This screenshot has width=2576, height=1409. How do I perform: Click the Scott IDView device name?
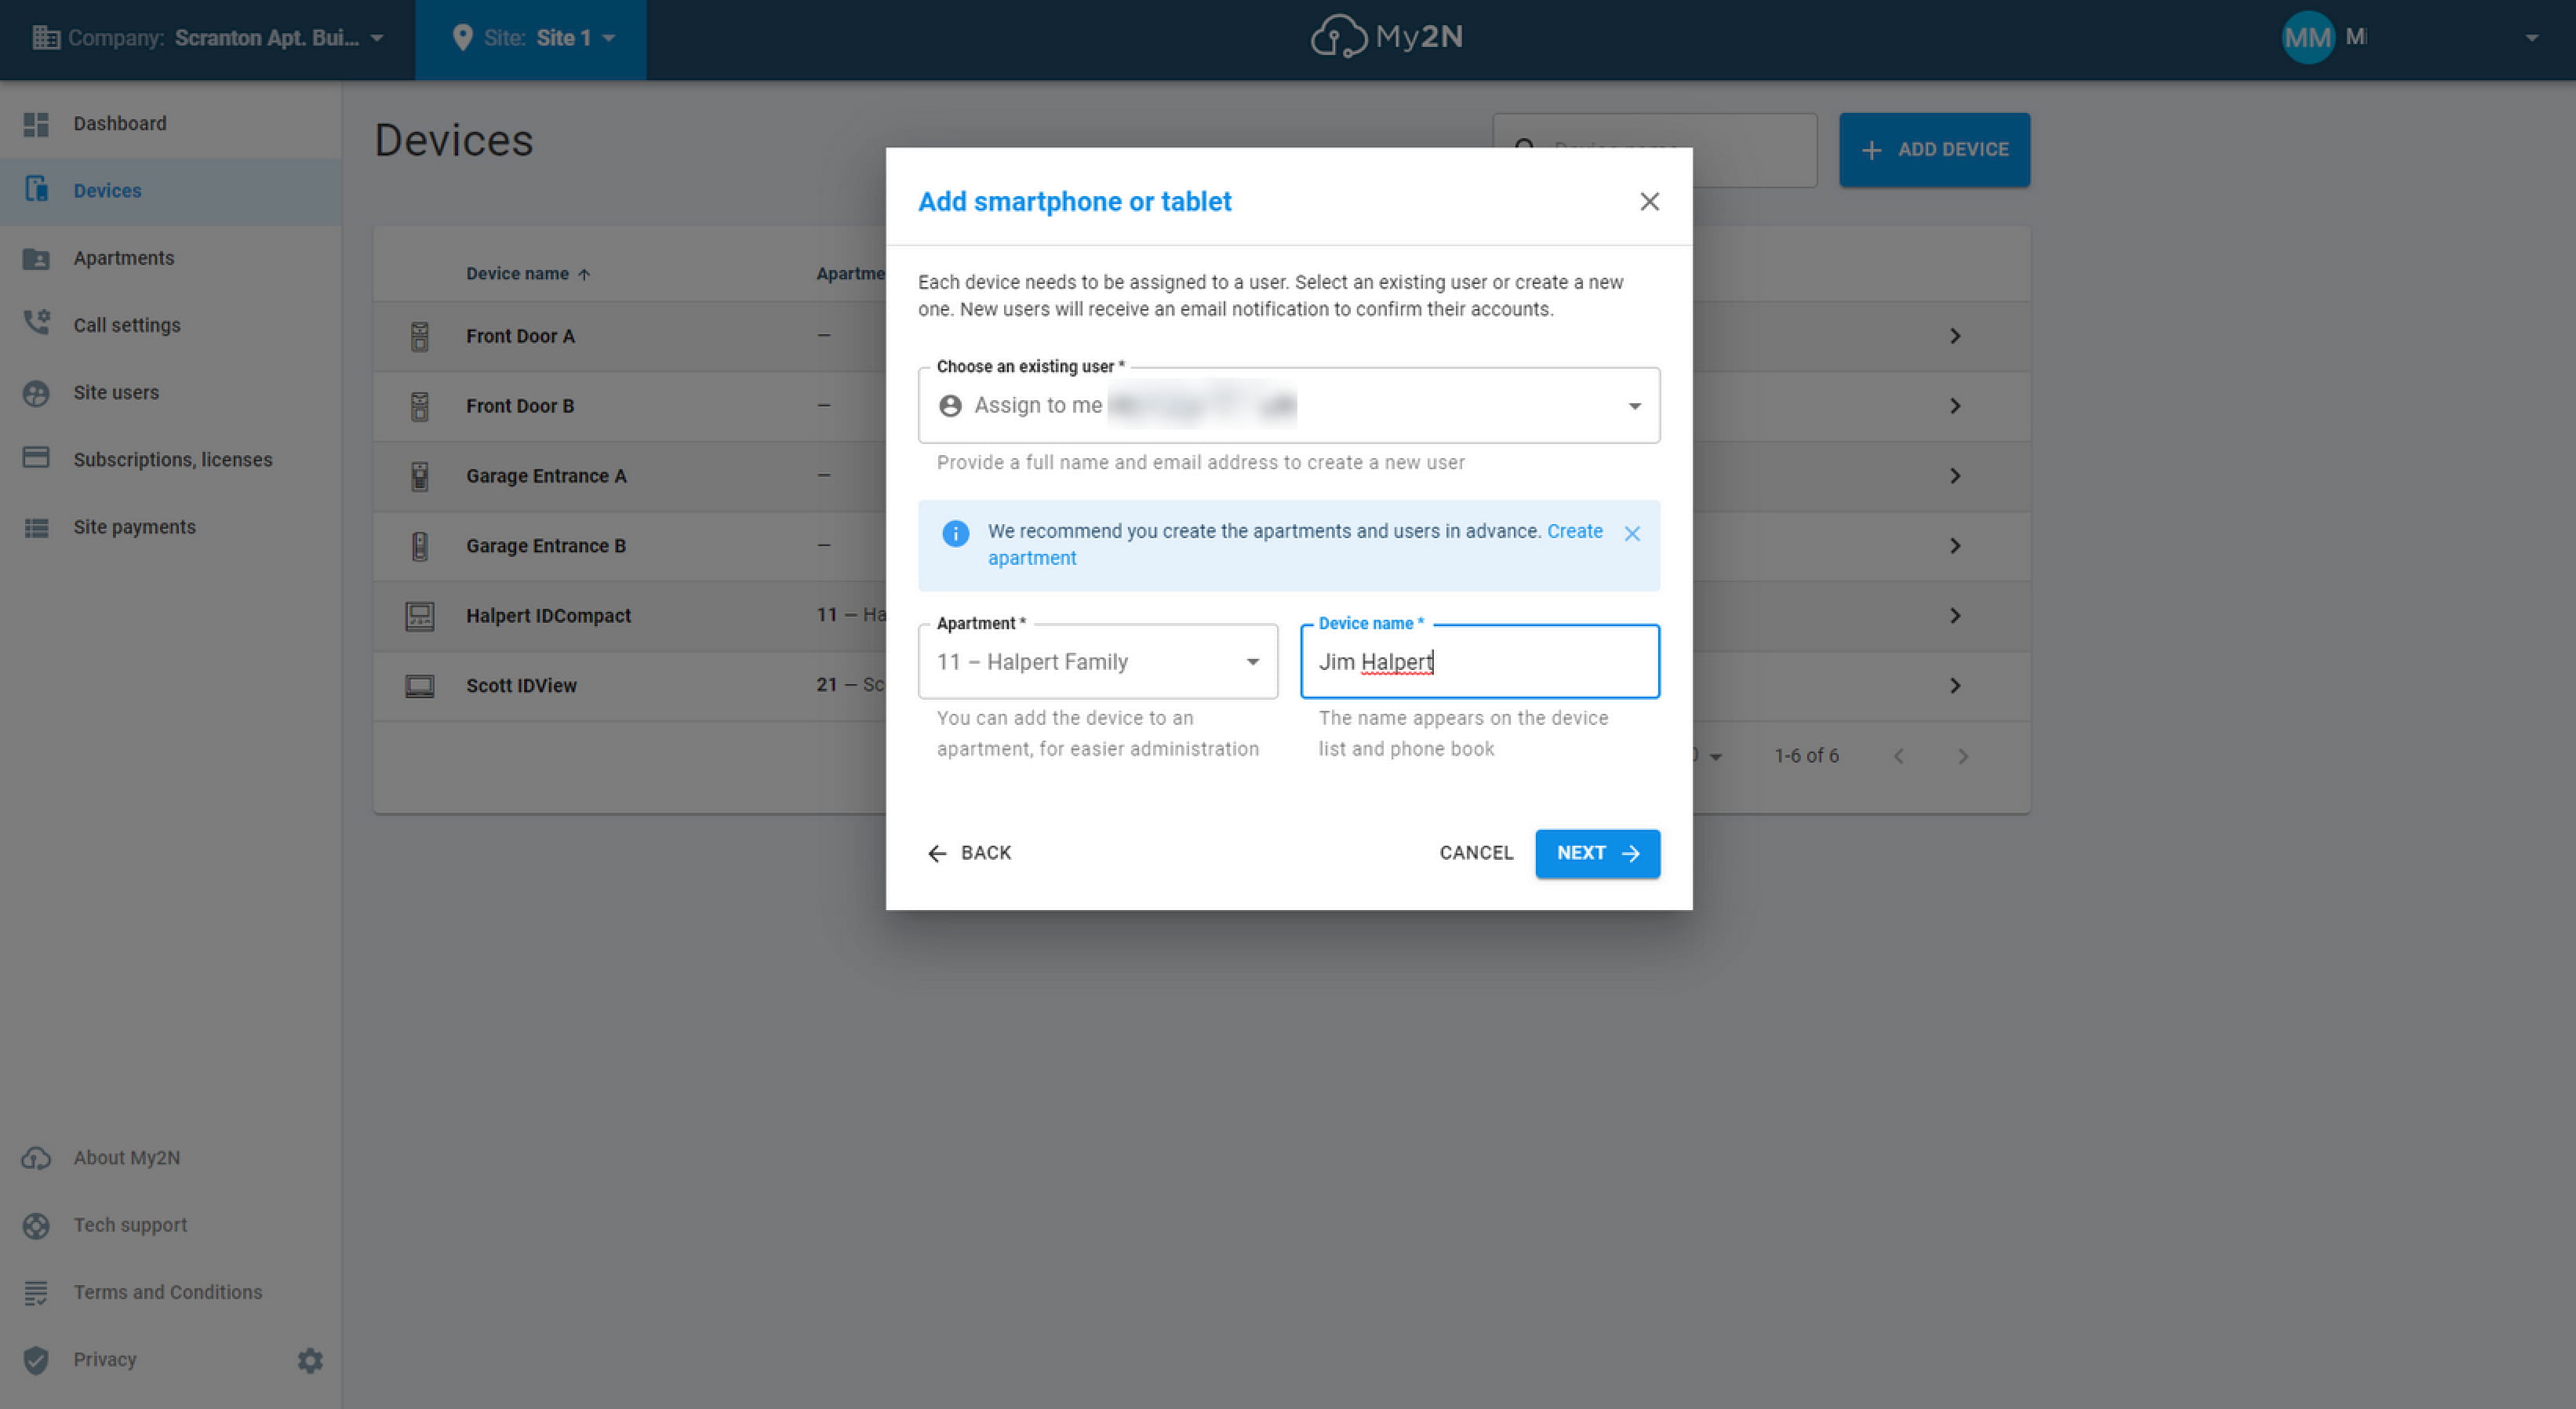[521, 686]
